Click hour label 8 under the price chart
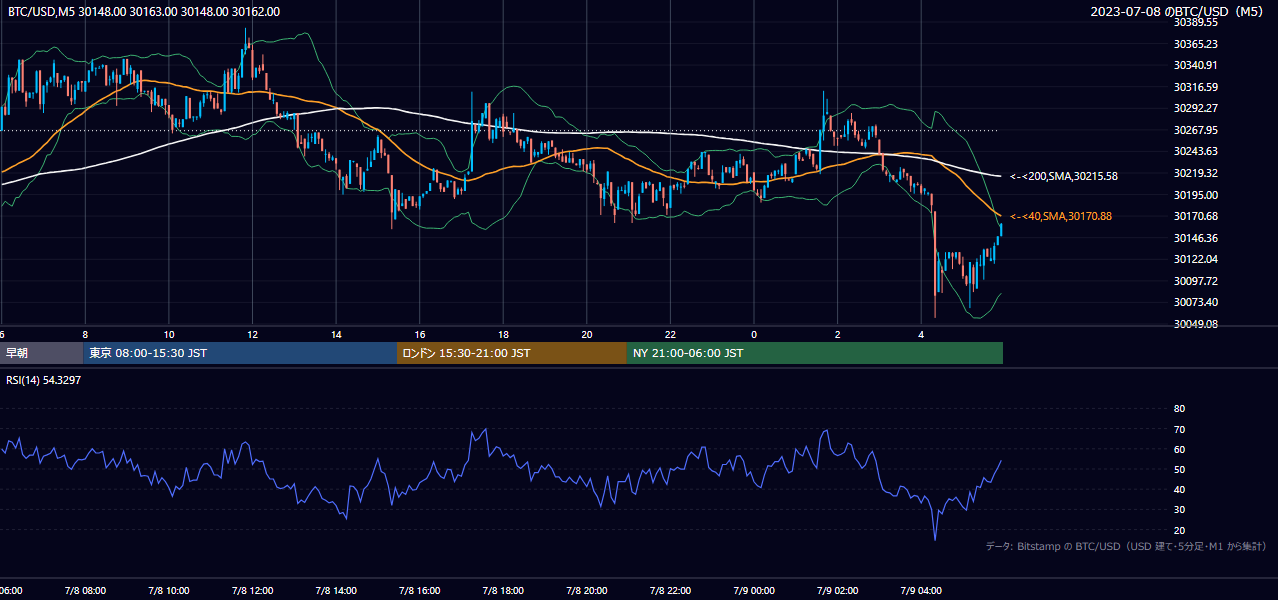Image resolution: width=1278 pixels, height=600 pixels. [x=85, y=334]
